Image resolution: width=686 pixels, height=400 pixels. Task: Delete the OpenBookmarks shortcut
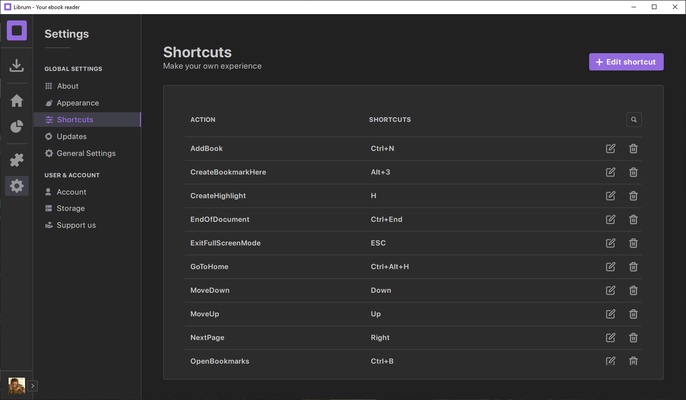pos(633,361)
